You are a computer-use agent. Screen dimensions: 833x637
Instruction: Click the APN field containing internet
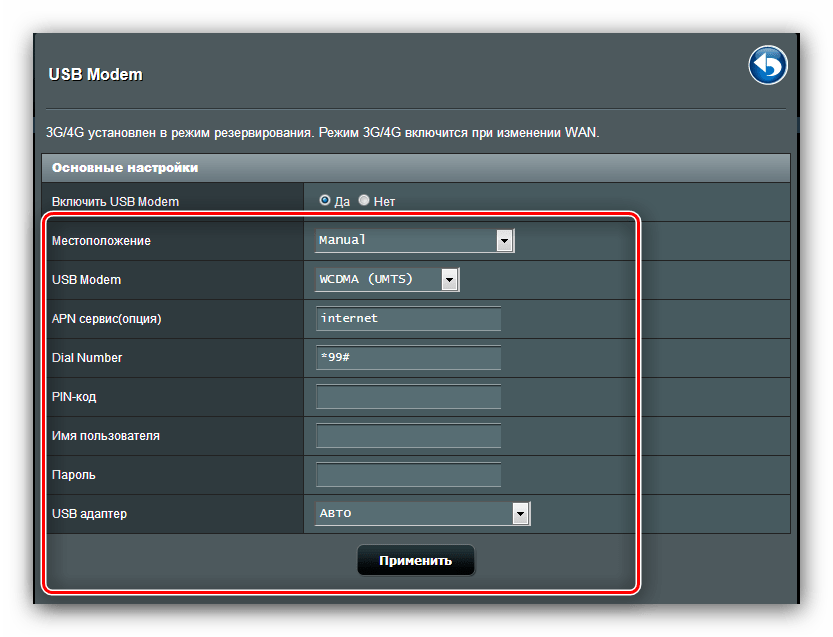pos(408,318)
